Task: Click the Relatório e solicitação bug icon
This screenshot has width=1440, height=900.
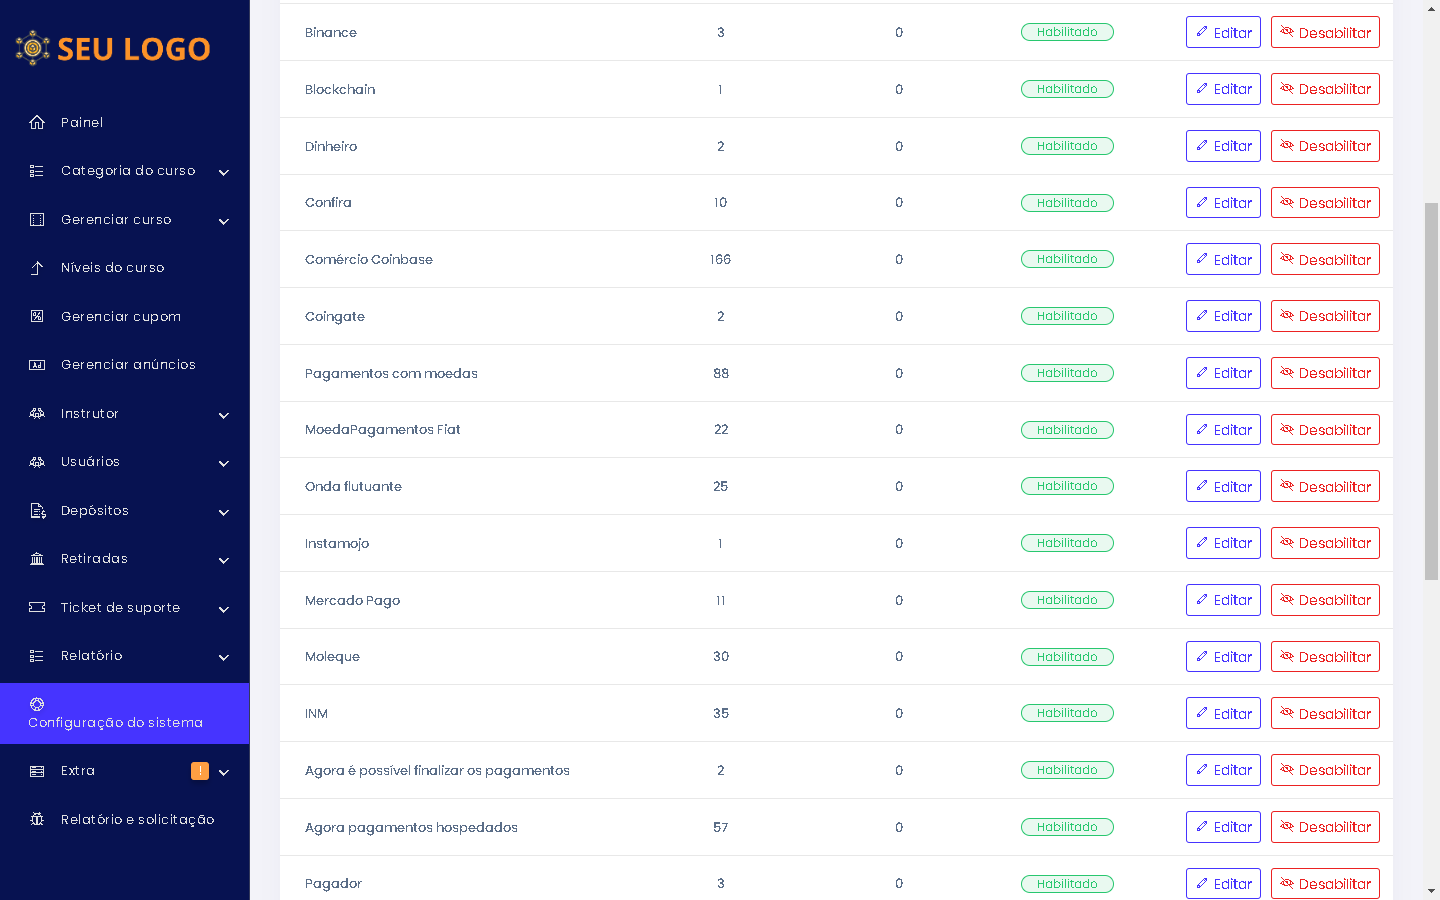Action: (x=37, y=819)
